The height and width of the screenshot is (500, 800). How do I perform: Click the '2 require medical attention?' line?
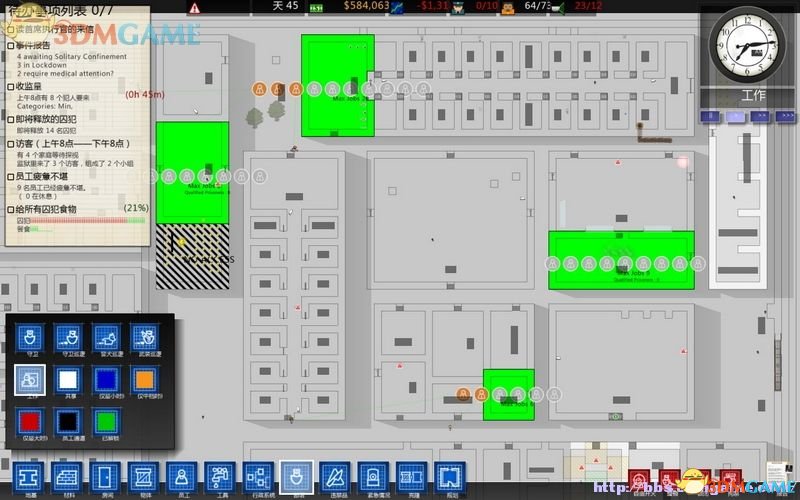coord(65,73)
